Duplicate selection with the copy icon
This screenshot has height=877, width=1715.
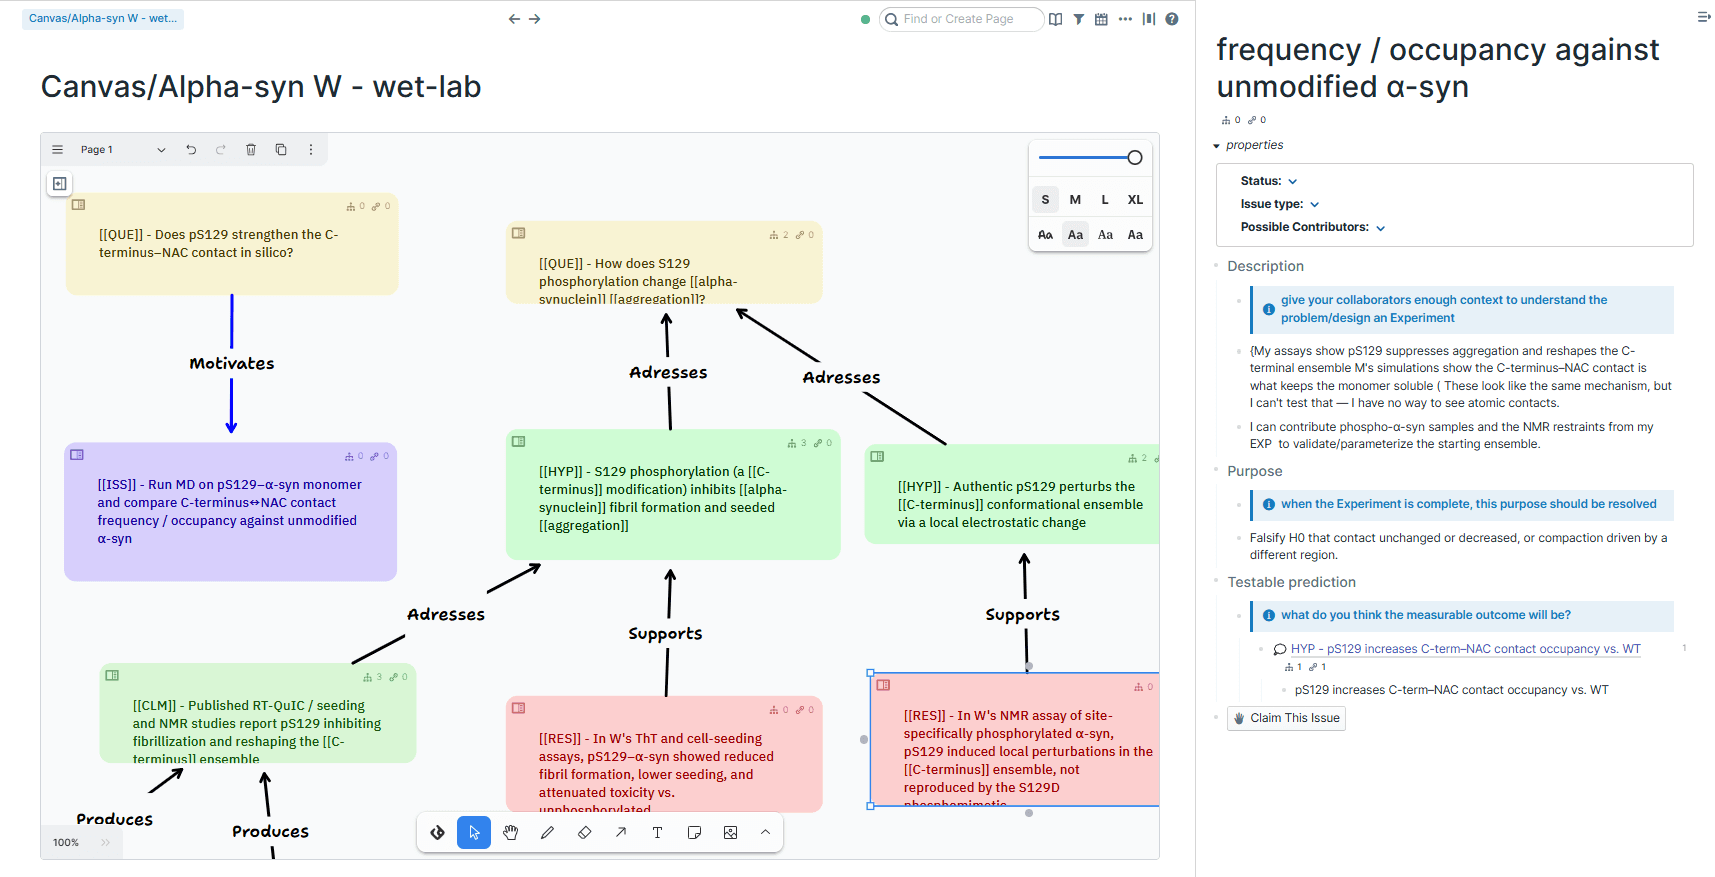pyautogui.click(x=281, y=150)
